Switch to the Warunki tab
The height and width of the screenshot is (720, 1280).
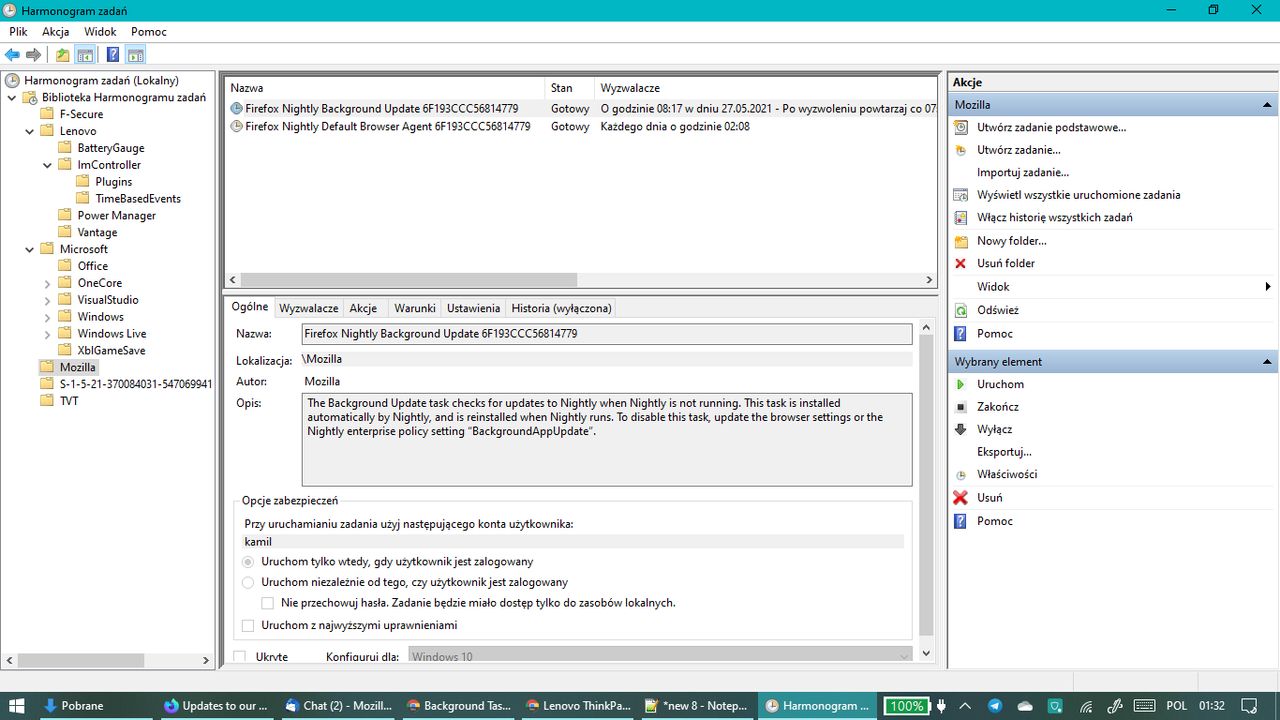[415, 308]
